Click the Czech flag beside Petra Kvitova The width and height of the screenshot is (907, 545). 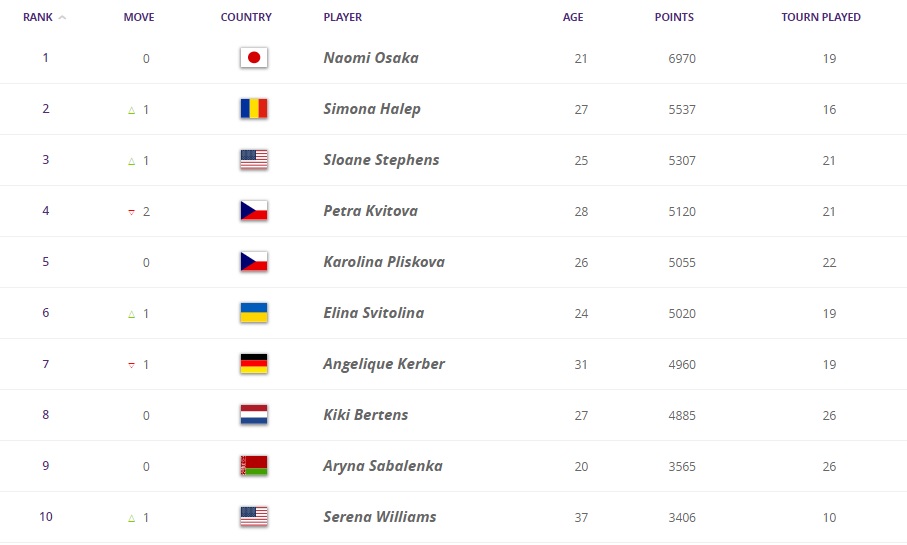(254, 211)
